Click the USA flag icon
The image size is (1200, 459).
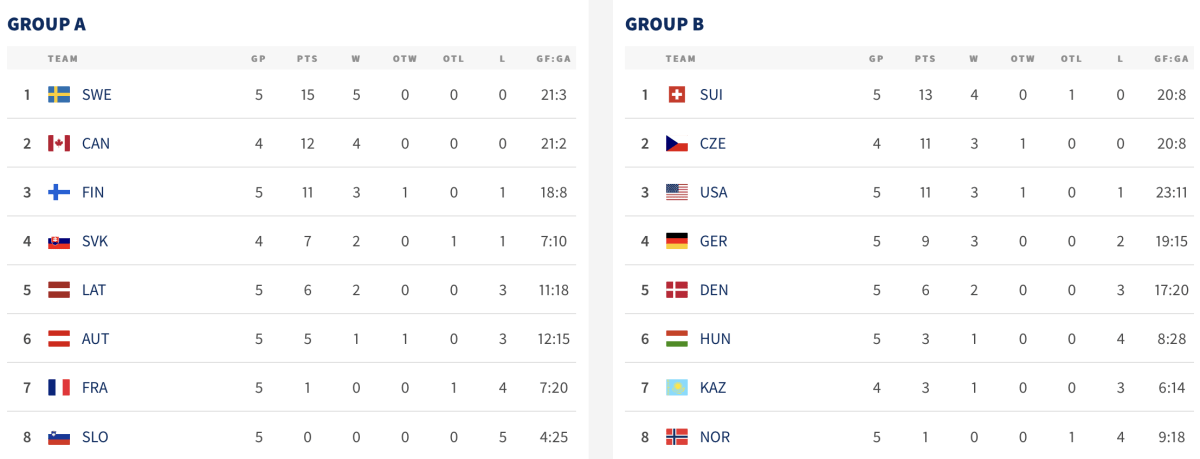(x=677, y=192)
